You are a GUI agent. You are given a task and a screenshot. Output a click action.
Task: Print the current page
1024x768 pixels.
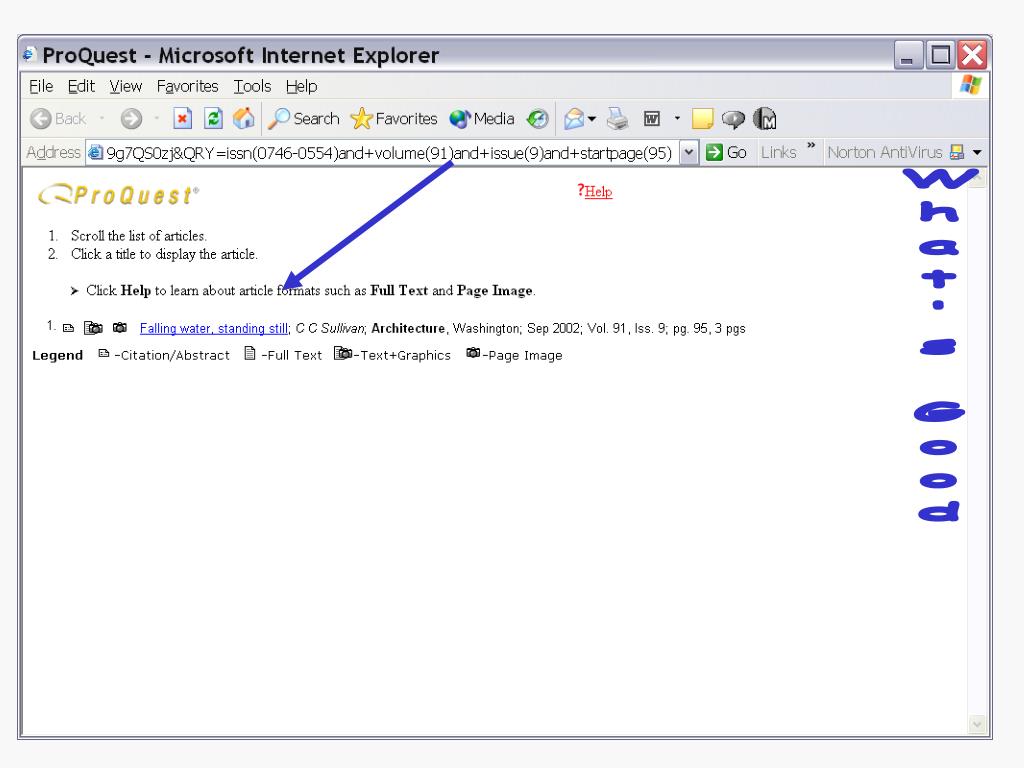point(617,119)
